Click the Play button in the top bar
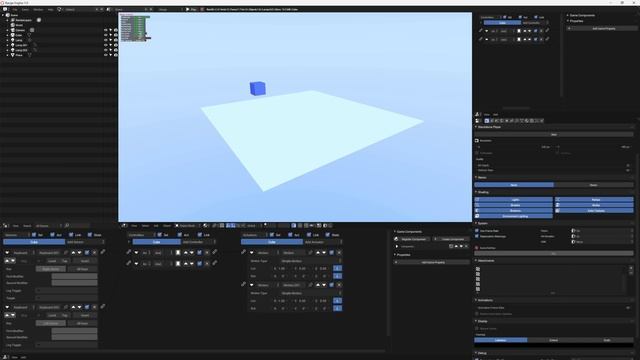640x360 pixels. click(x=191, y=9)
